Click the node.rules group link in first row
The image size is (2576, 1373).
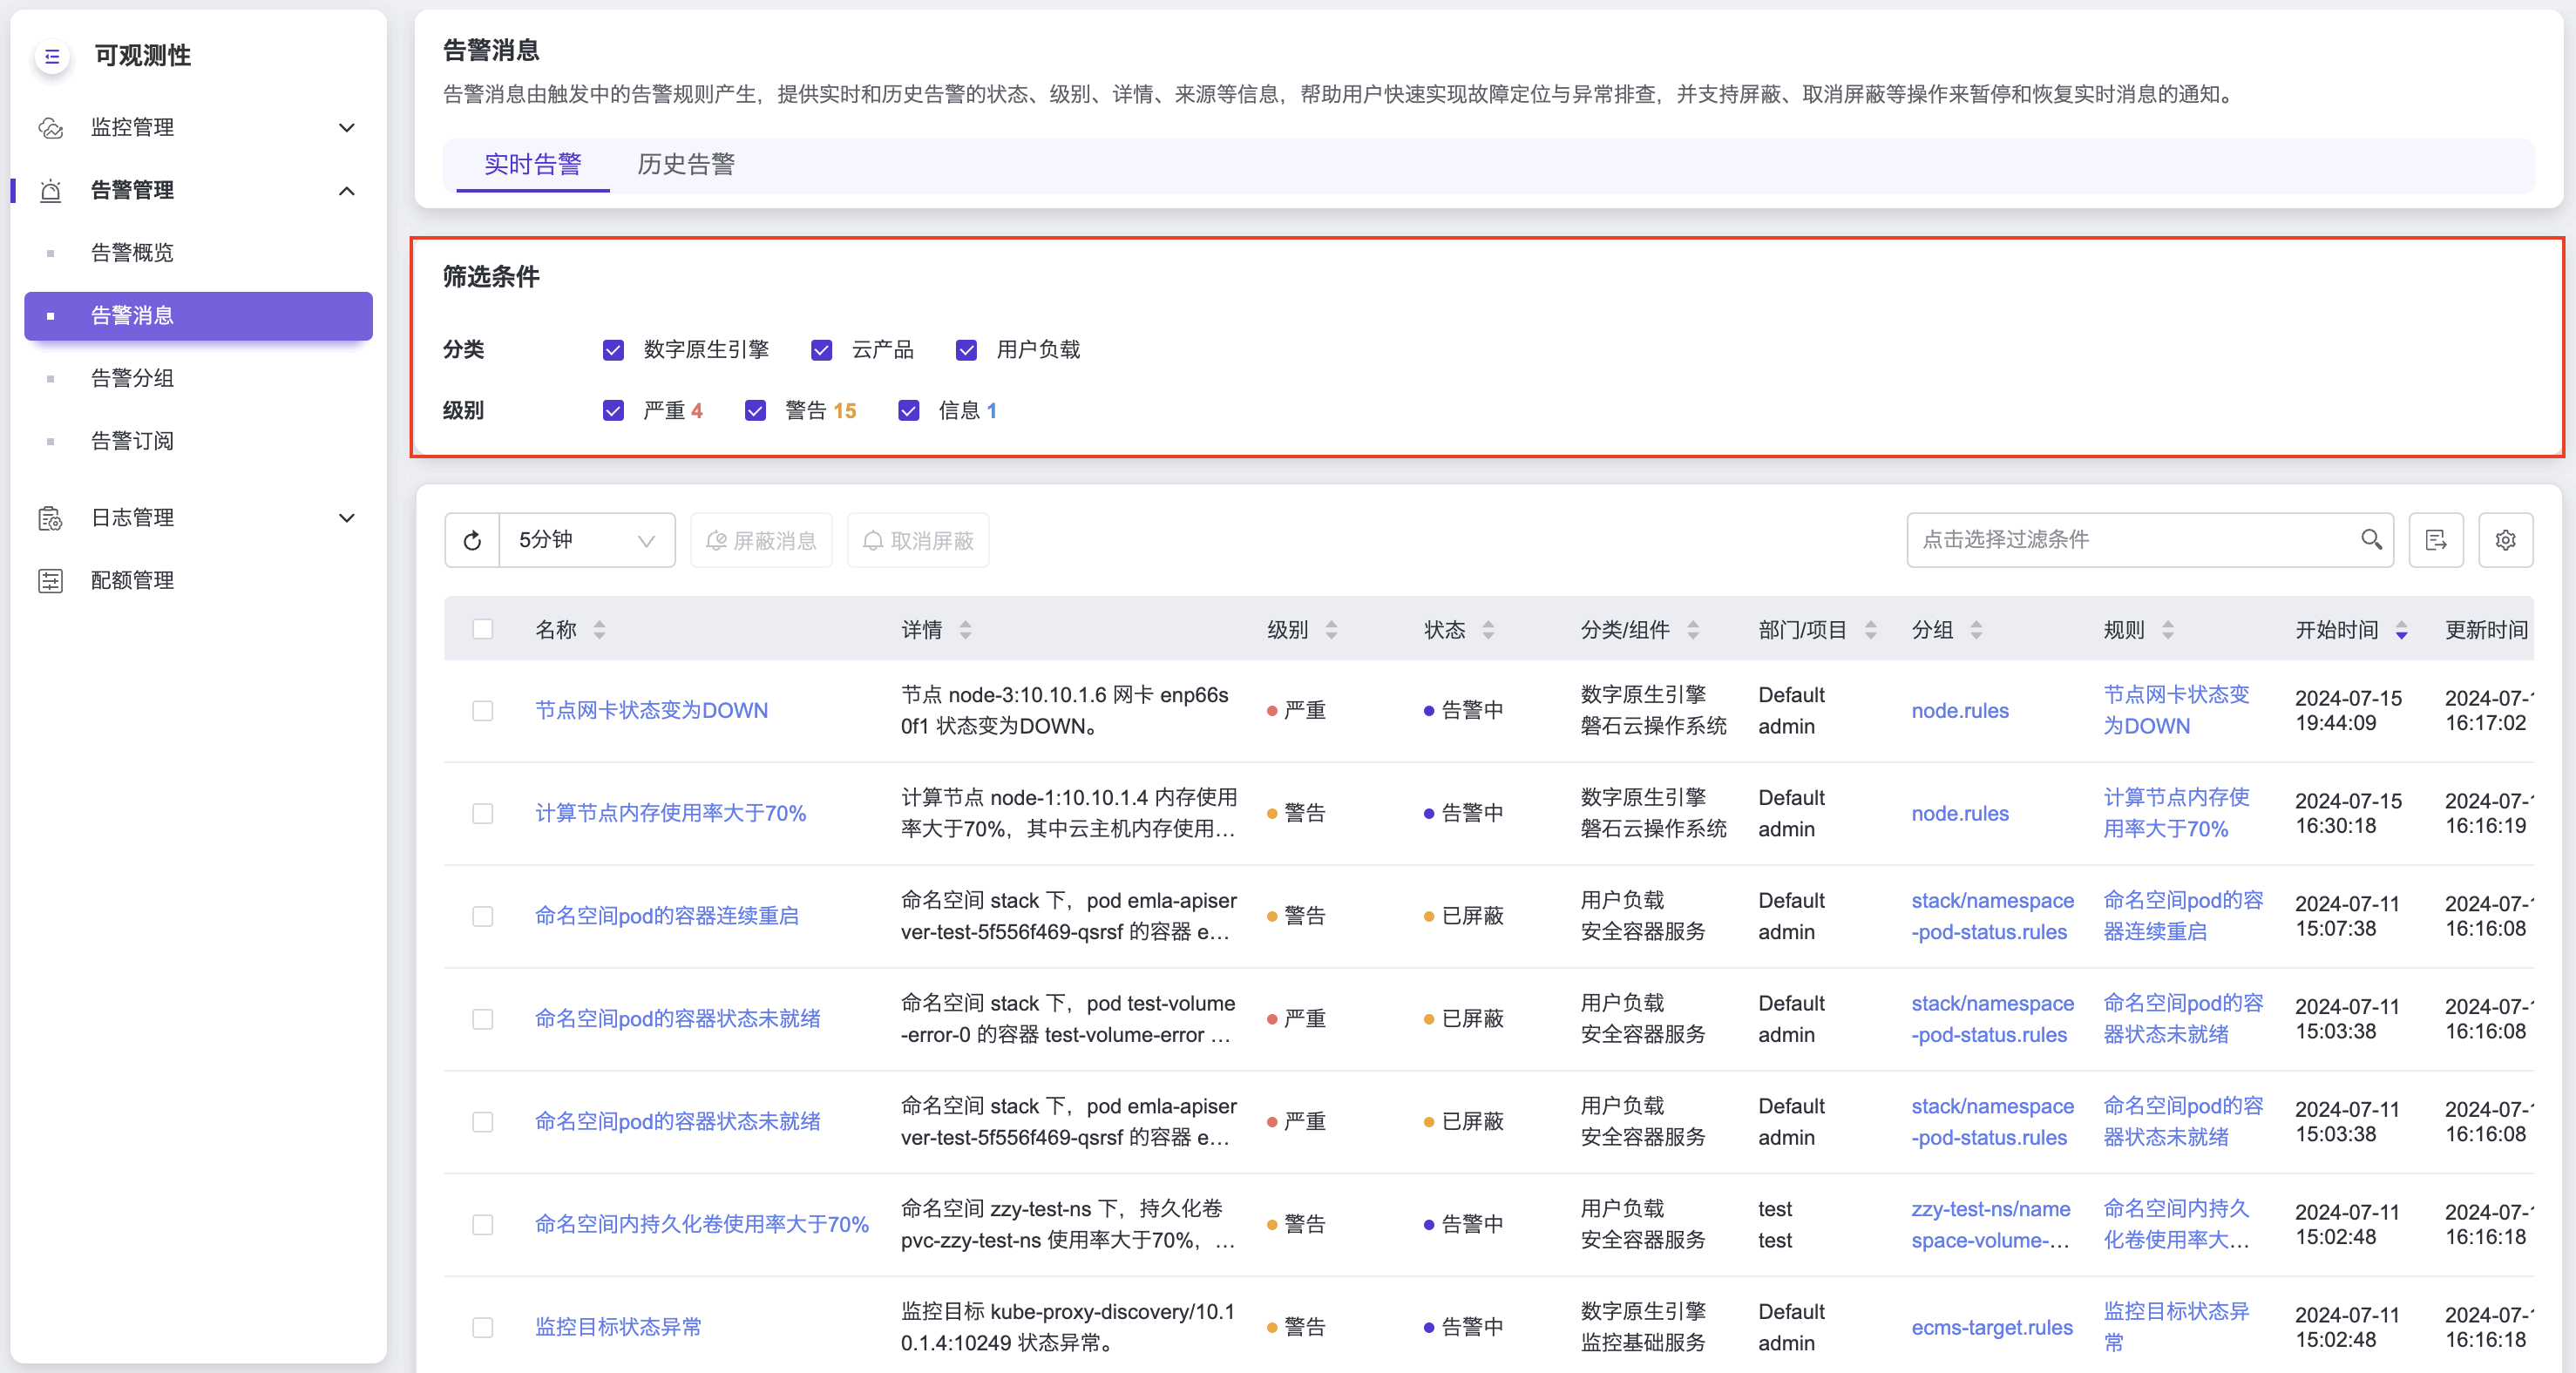tap(1959, 710)
